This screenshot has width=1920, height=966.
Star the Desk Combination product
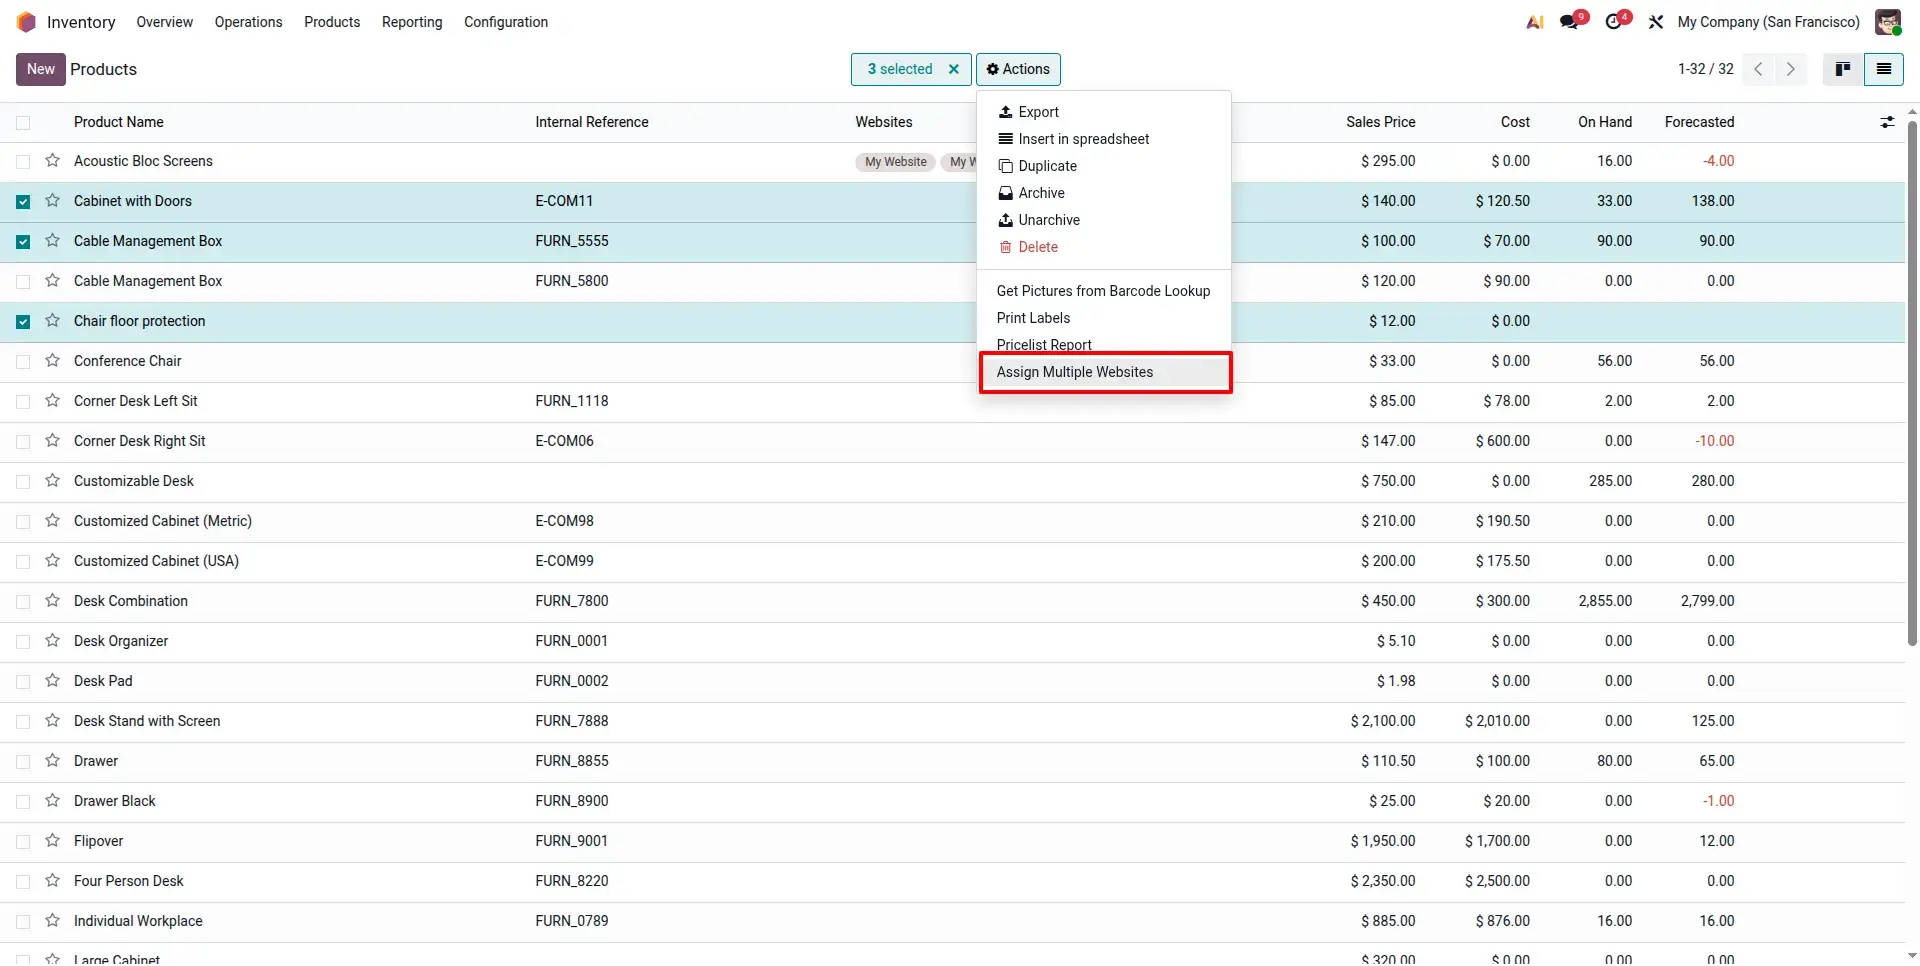pyautogui.click(x=53, y=601)
